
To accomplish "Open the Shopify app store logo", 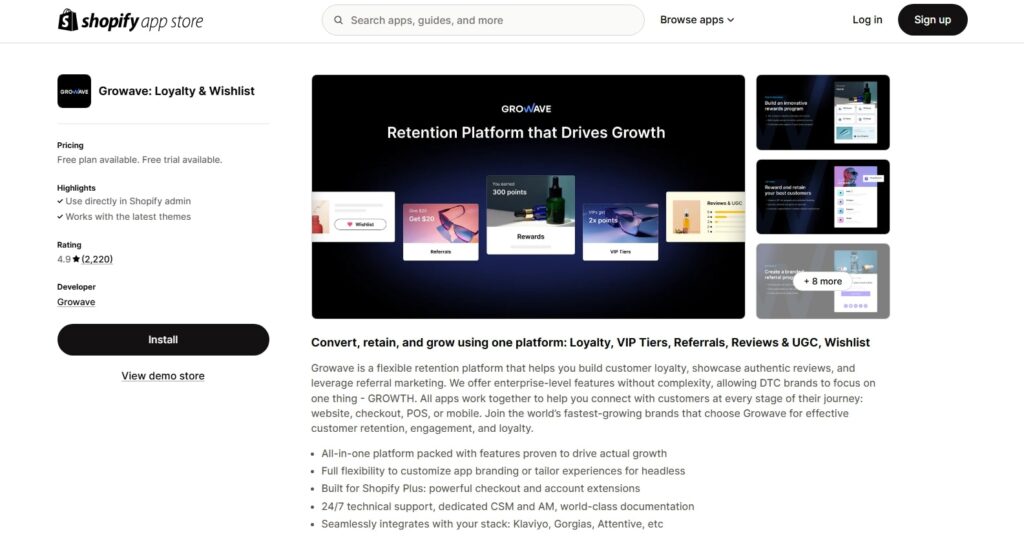I will [x=131, y=20].
